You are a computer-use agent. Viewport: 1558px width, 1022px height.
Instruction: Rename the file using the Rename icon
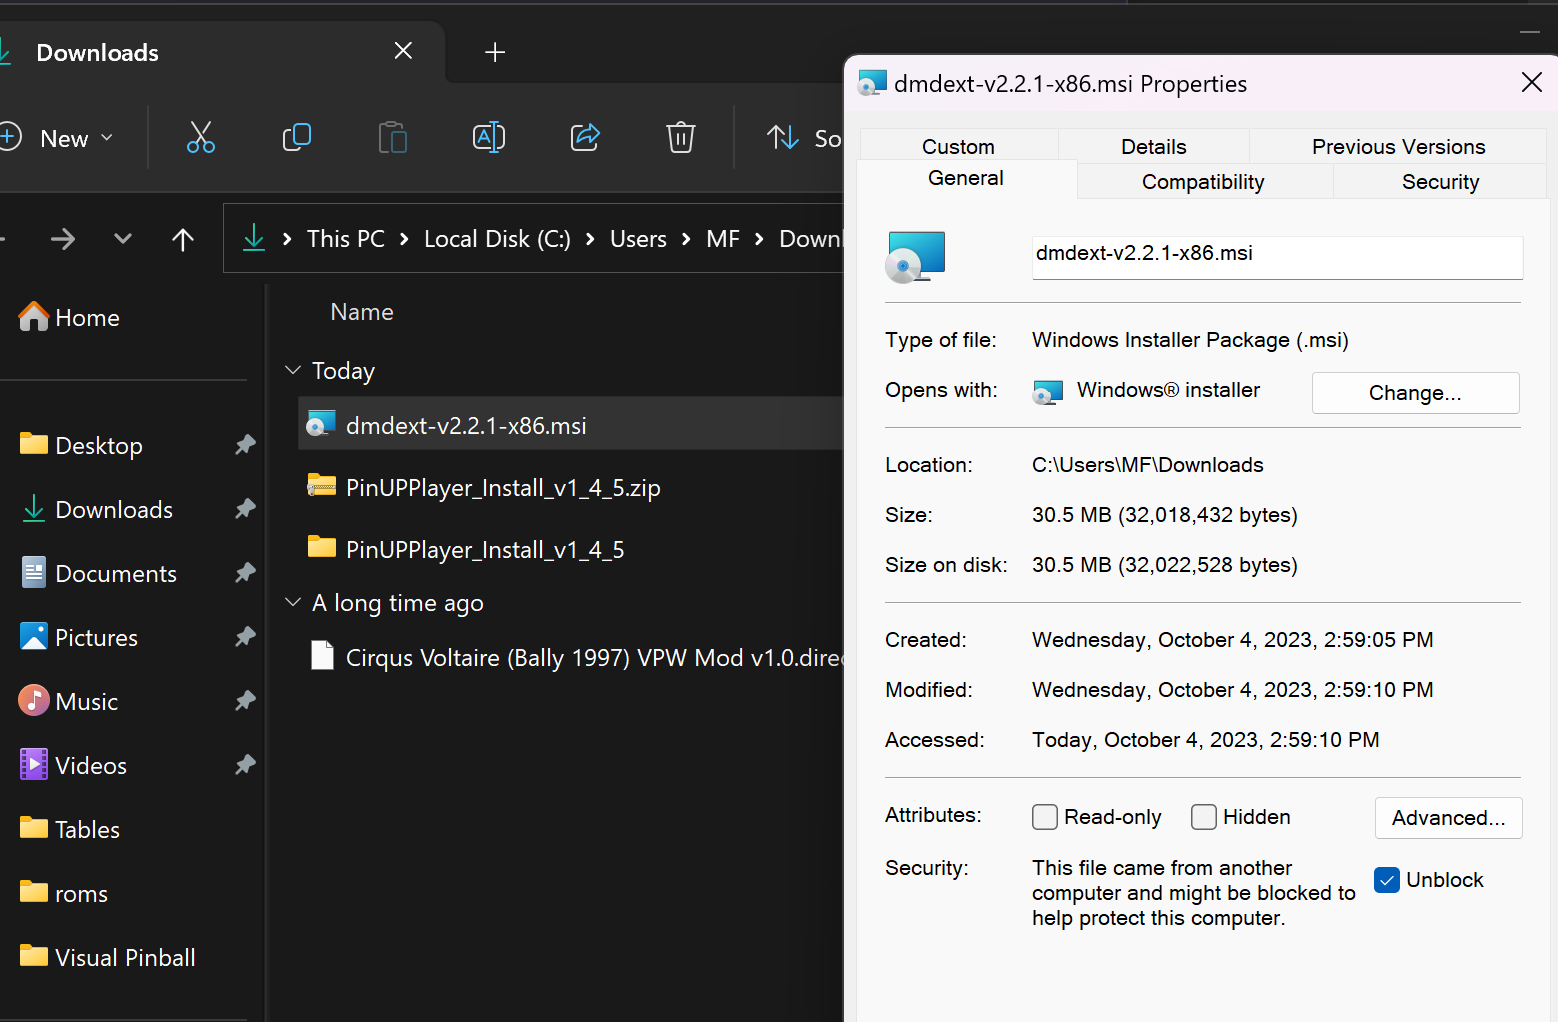click(488, 138)
